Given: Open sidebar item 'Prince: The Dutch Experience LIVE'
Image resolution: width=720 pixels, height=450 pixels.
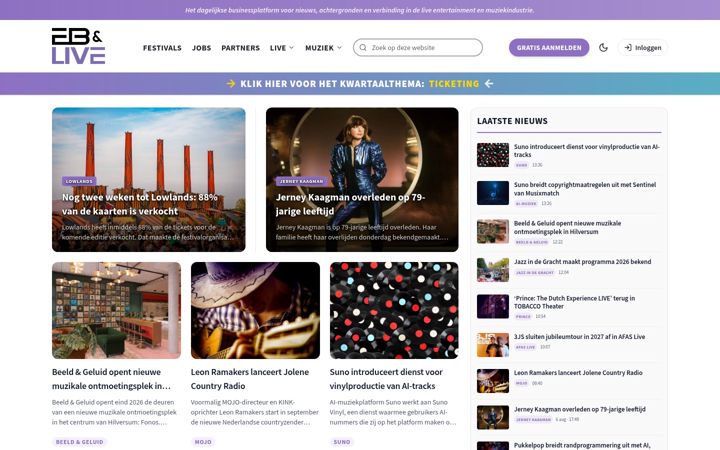Looking at the screenshot, I should [x=574, y=302].
